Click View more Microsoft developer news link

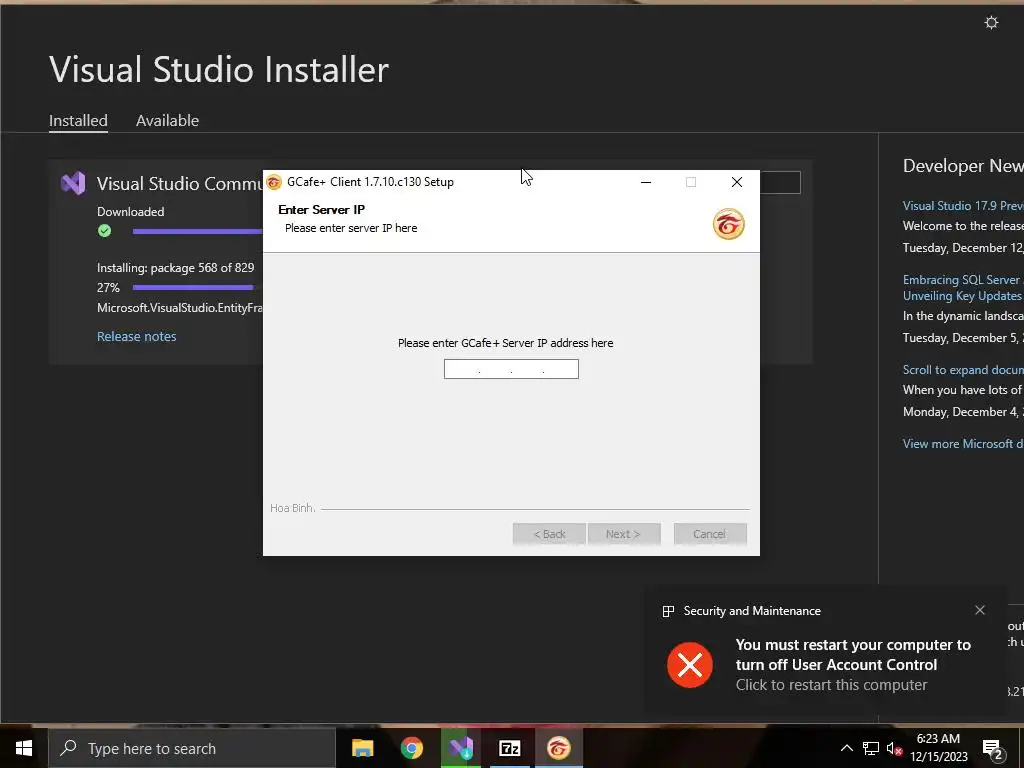pyautogui.click(x=963, y=444)
